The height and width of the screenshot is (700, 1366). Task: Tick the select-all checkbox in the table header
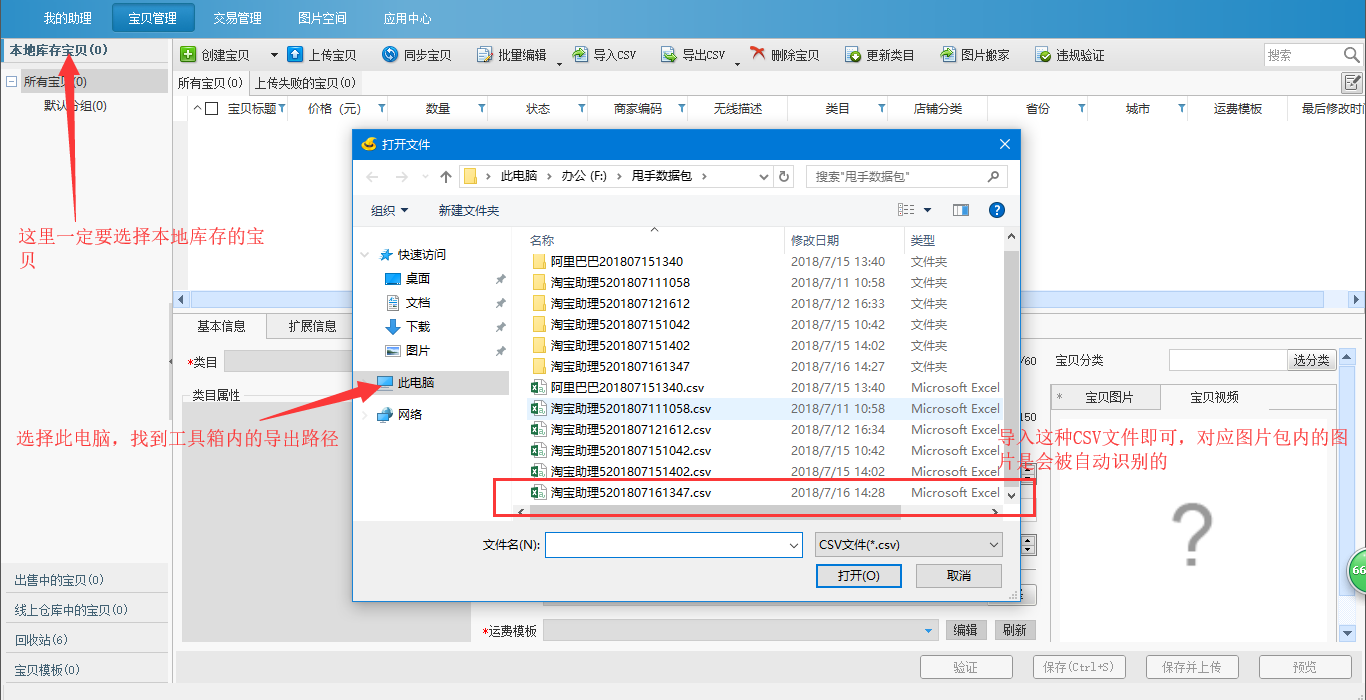[211, 109]
